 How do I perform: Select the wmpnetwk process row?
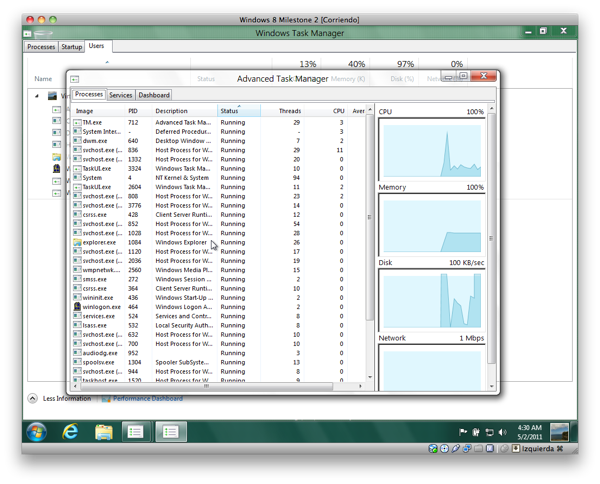click(219, 270)
